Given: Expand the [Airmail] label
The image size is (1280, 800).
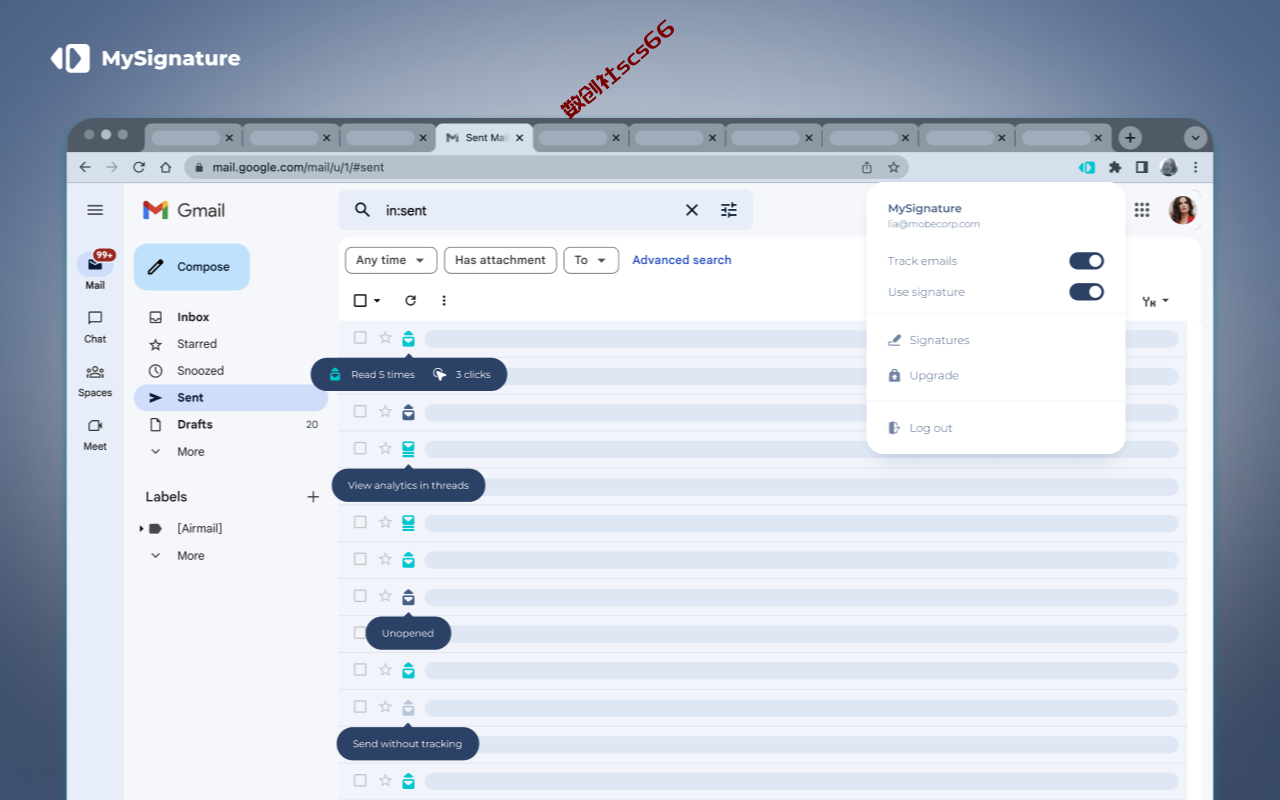Looking at the screenshot, I should (x=141, y=528).
